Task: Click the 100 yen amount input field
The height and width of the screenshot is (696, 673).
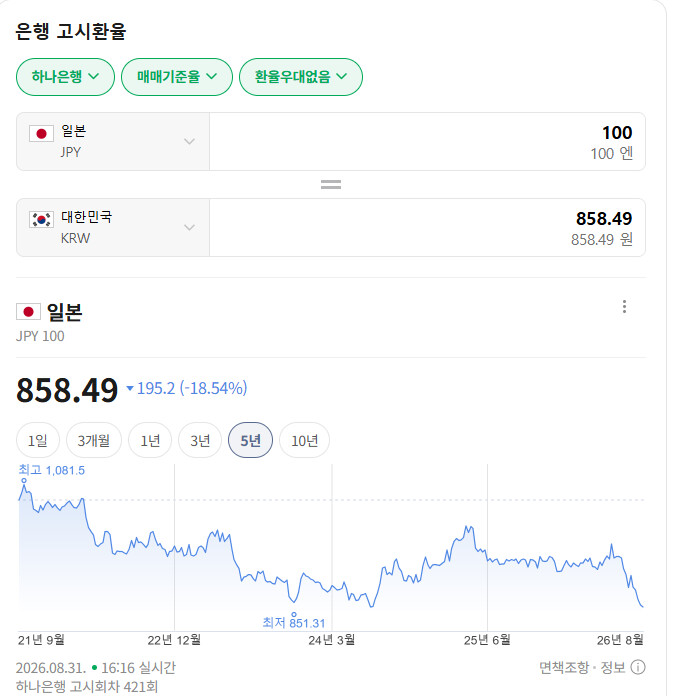Action: pos(428,142)
